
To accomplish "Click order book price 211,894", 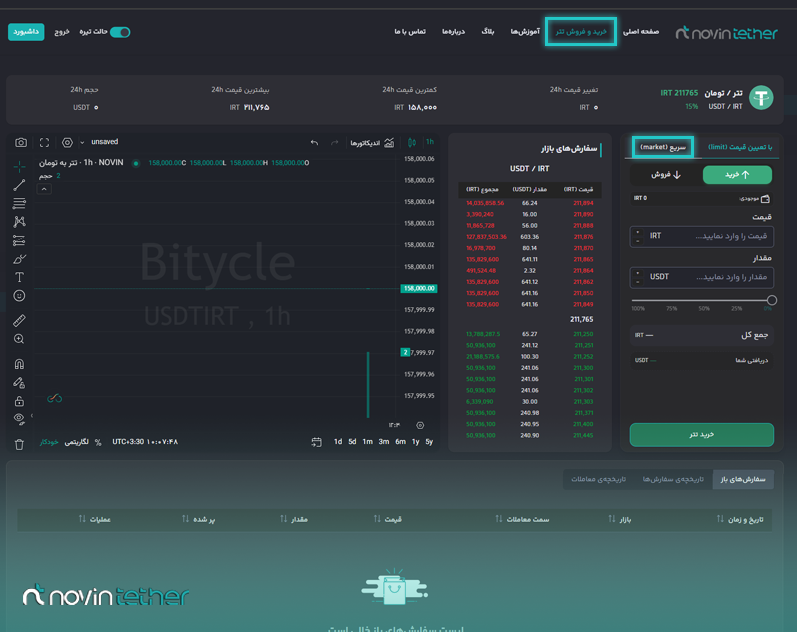I will [583, 203].
